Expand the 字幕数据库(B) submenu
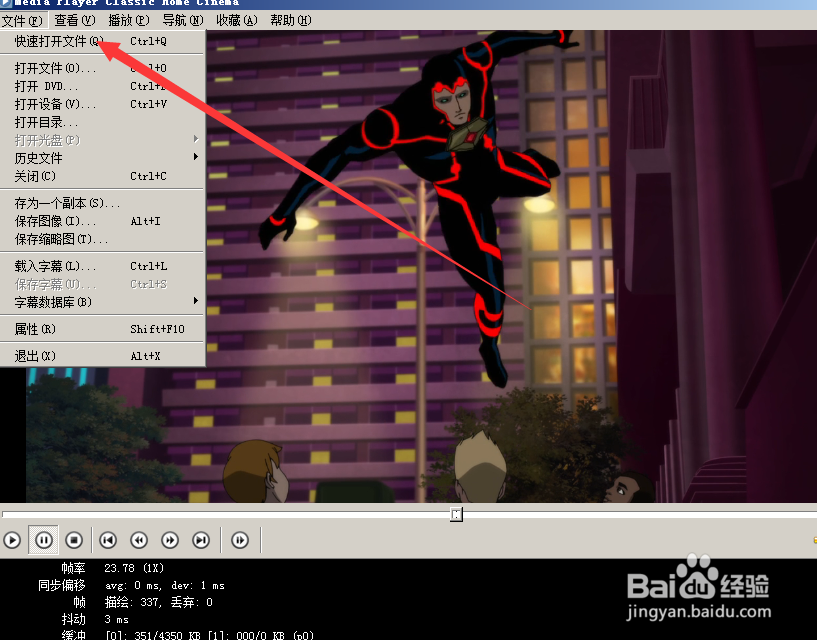 [x=102, y=302]
